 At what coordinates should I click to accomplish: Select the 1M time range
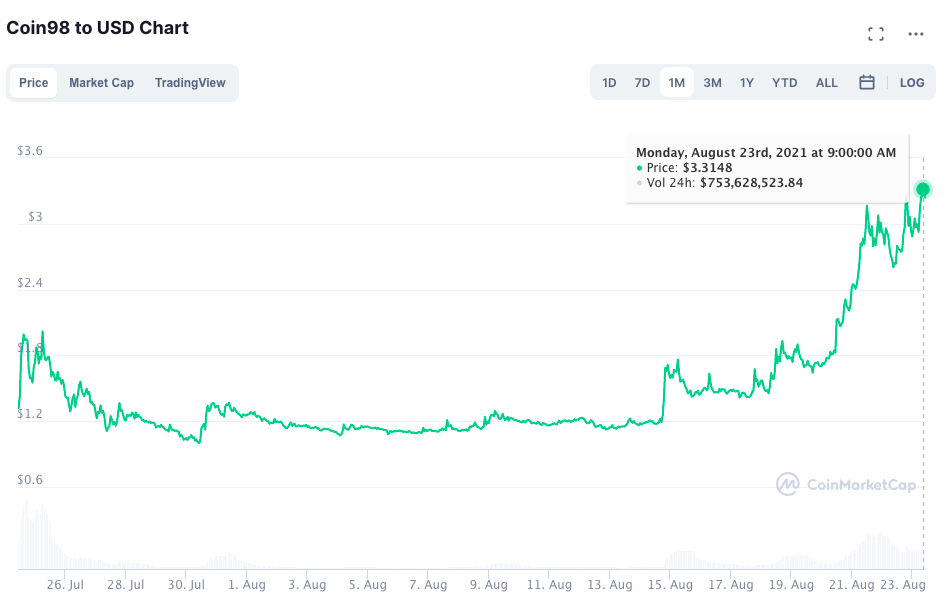677,83
